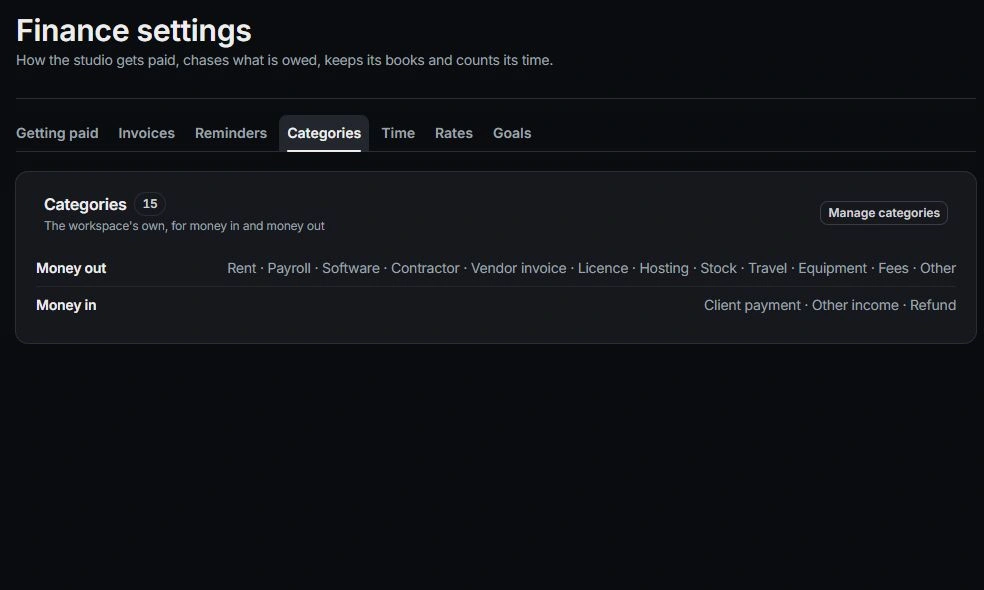Click the Refund category
The width and height of the screenshot is (984, 590).
[x=933, y=305]
